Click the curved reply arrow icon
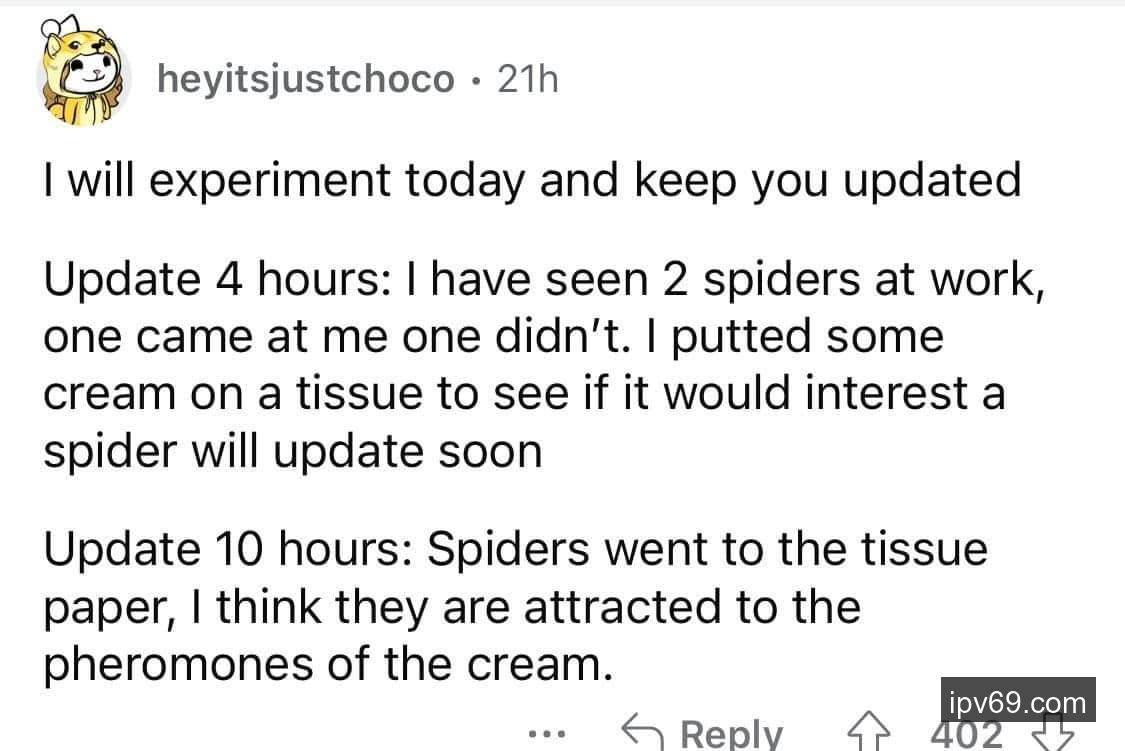Viewport: 1125px width, 751px height. pyautogui.click(x=643, y=731)
